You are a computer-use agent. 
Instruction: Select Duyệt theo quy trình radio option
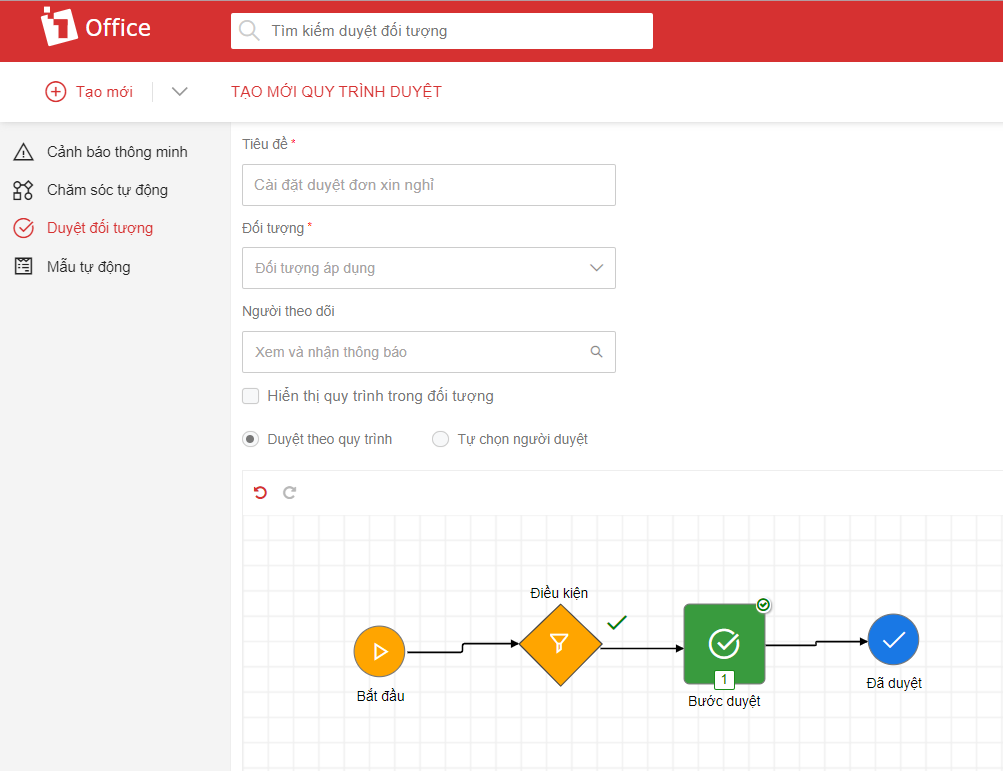251,439
